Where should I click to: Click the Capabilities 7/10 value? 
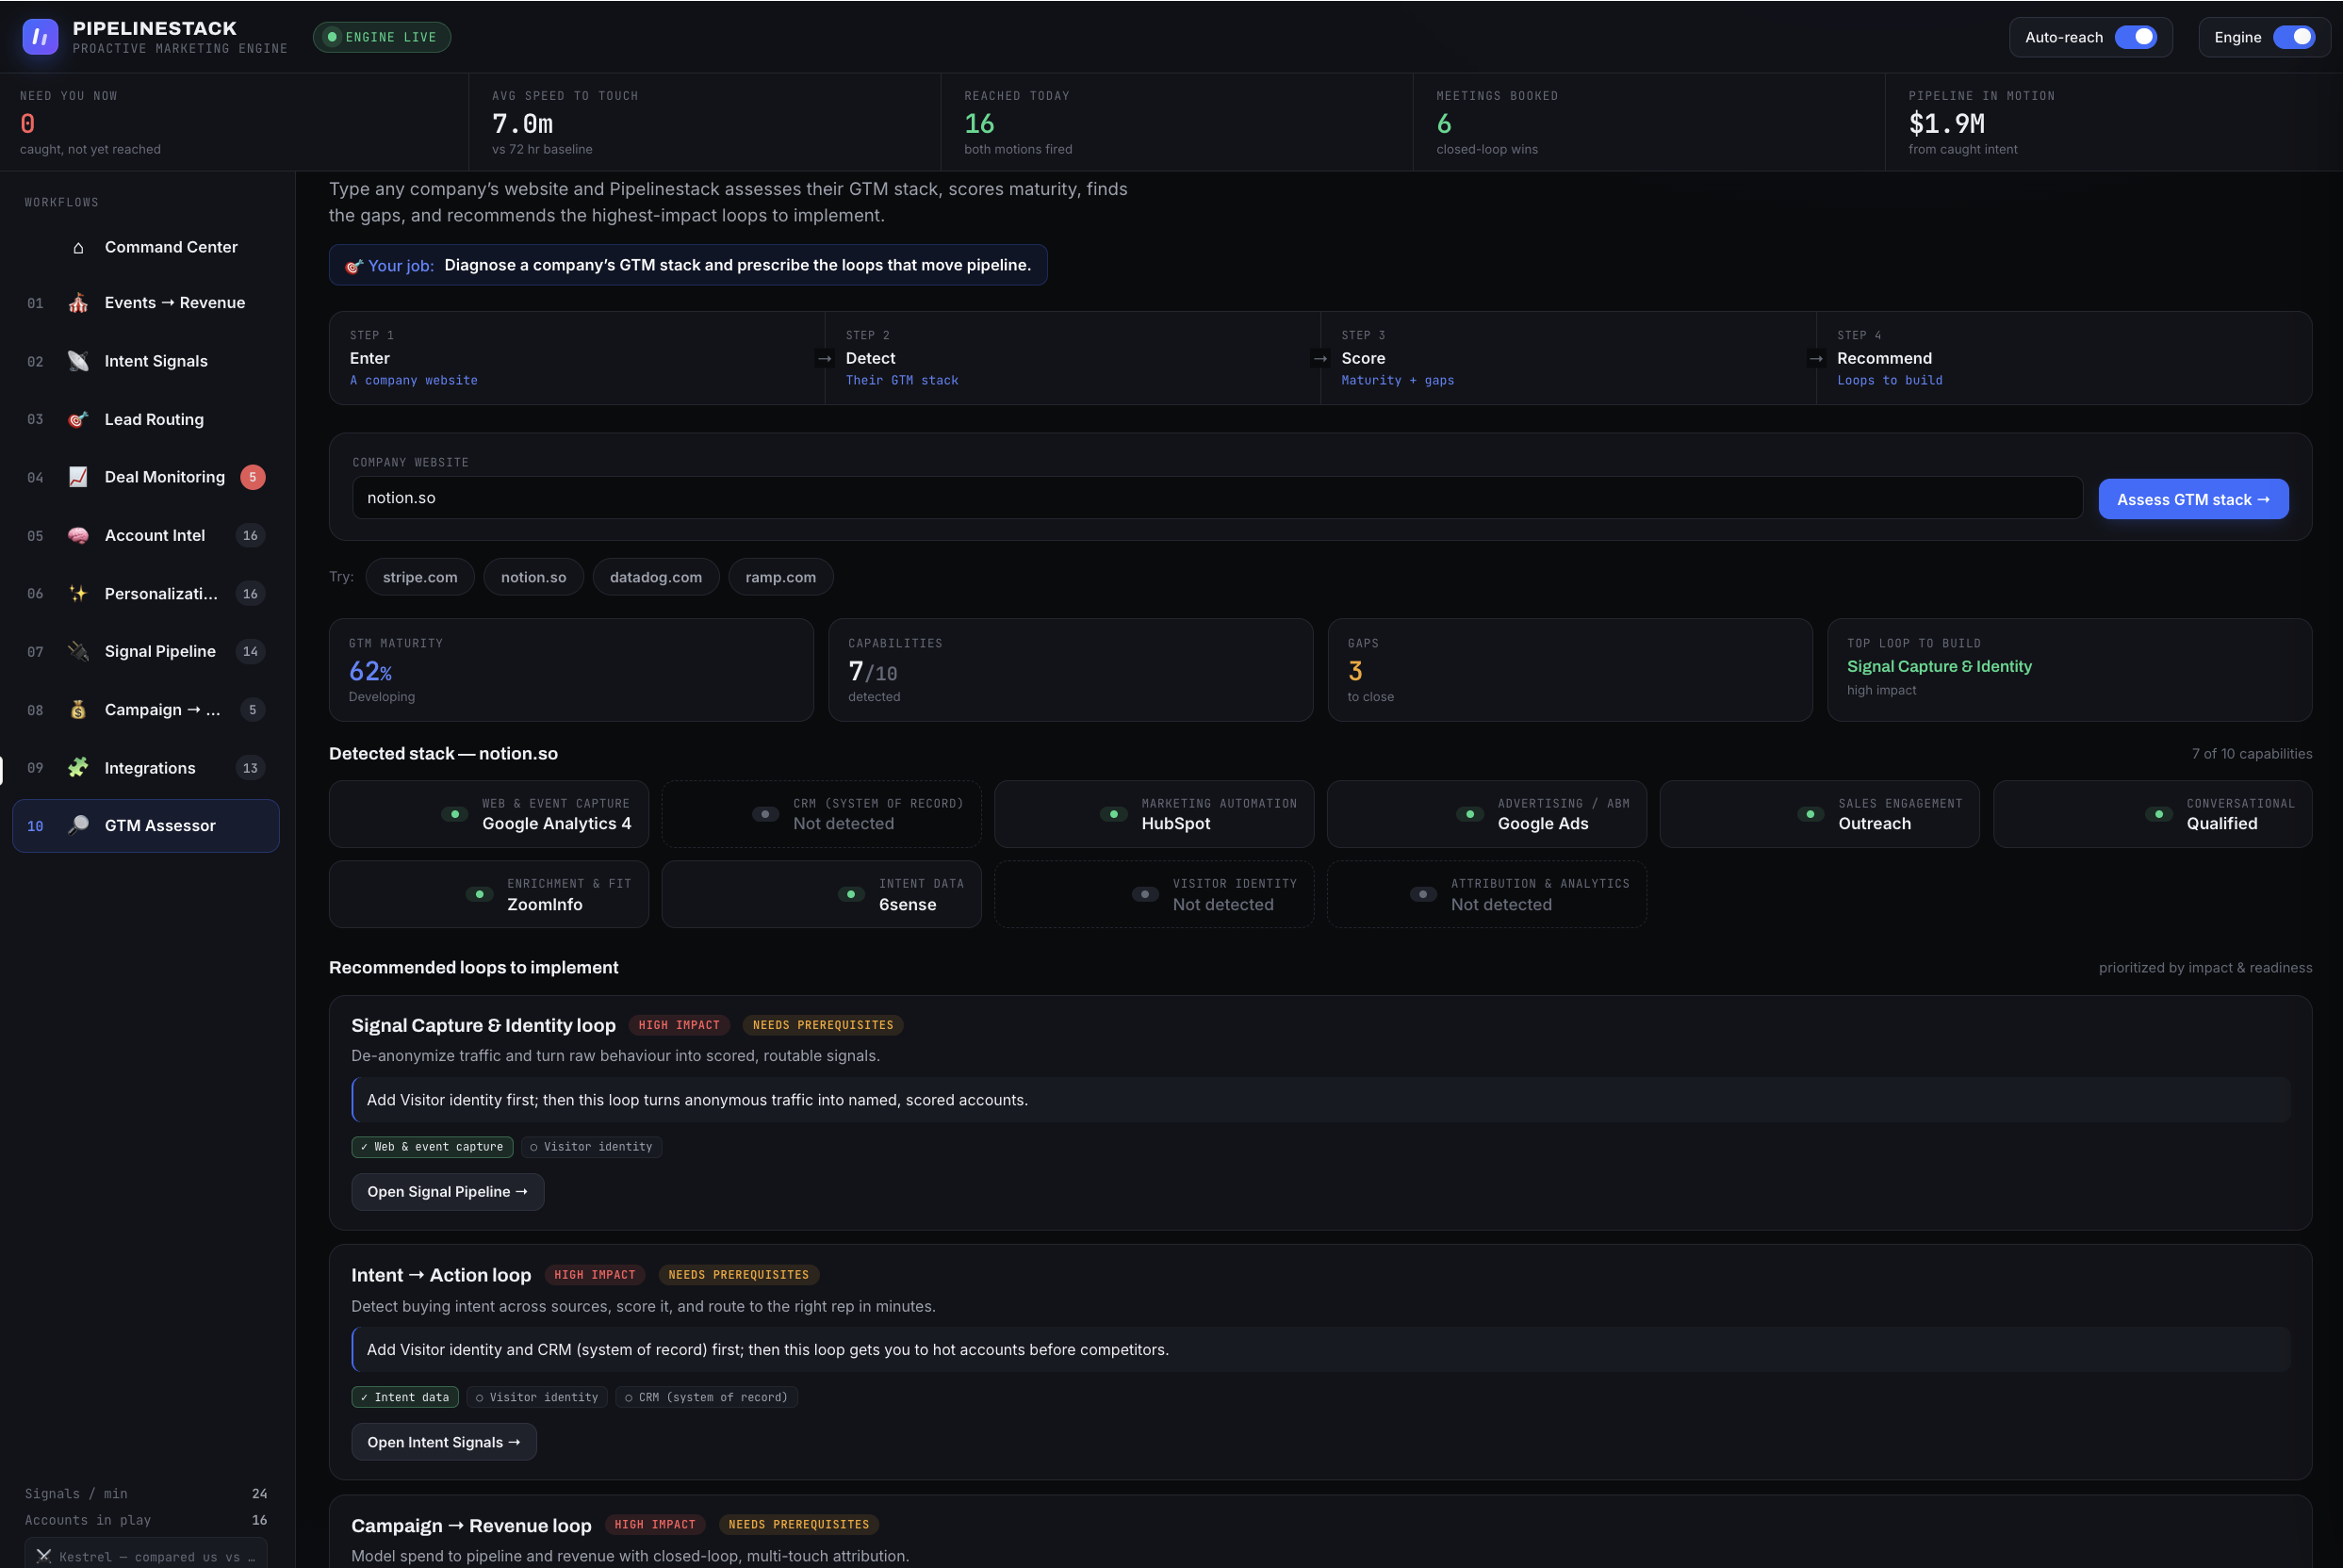872,672
